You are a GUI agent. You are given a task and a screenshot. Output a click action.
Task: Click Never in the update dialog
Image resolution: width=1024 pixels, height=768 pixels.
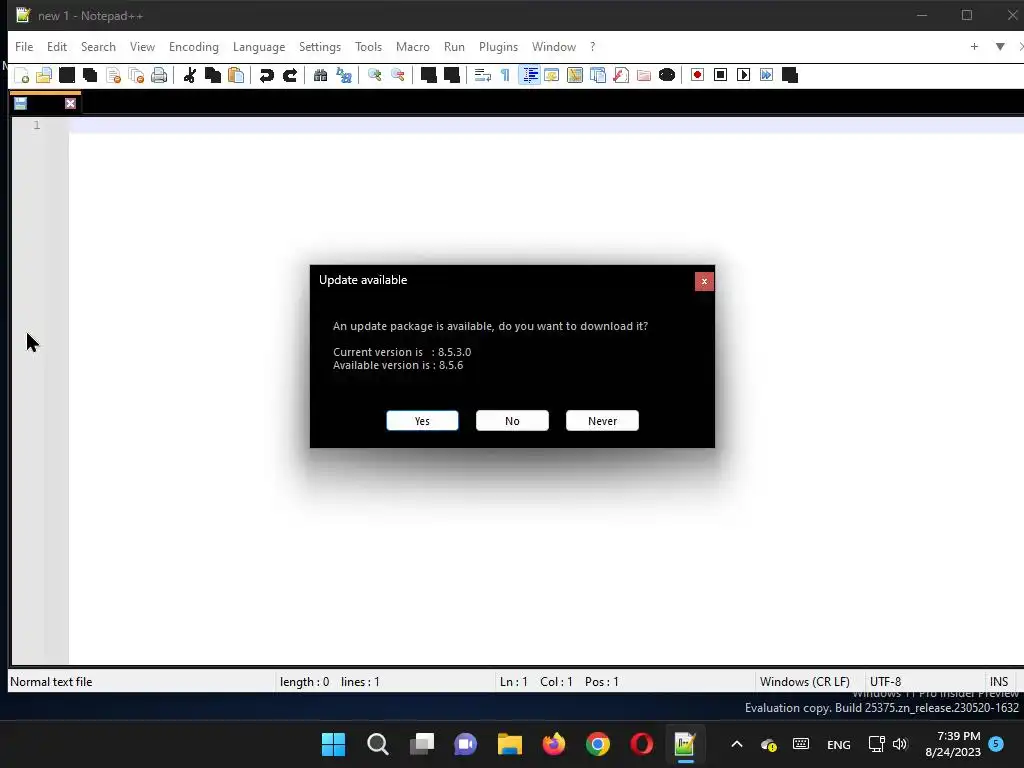[602, 421]
